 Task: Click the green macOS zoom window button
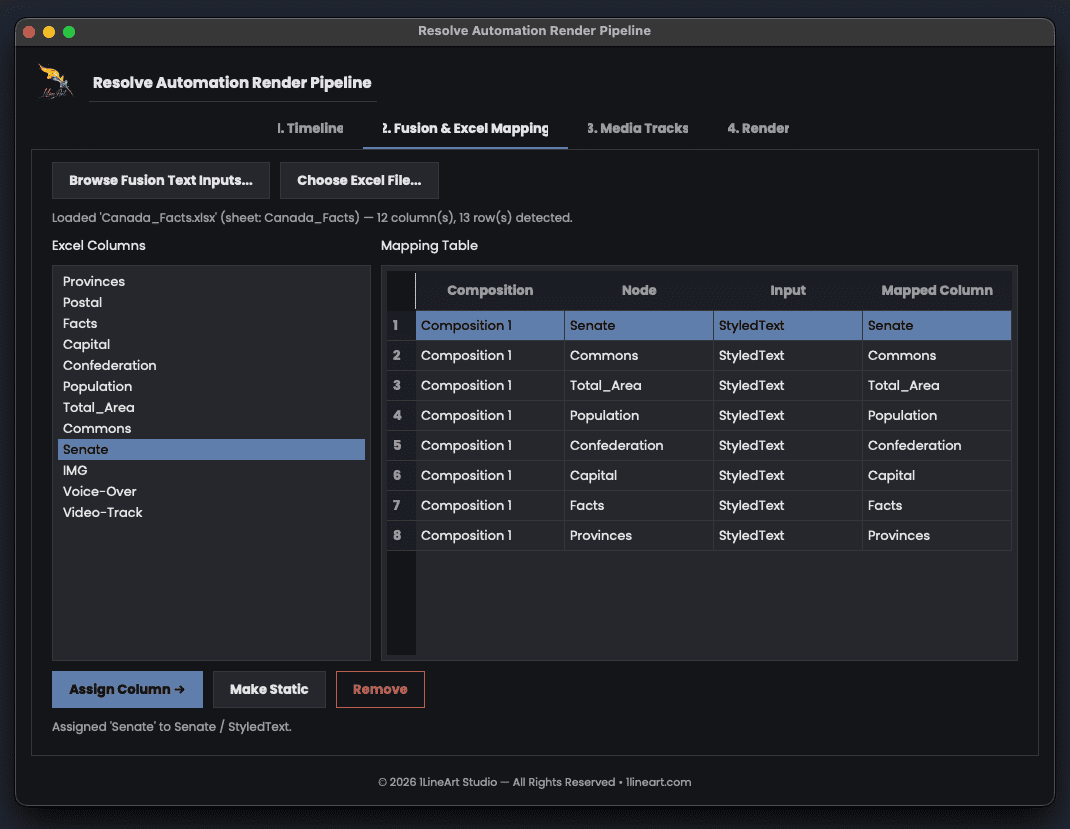pos(69,31)
